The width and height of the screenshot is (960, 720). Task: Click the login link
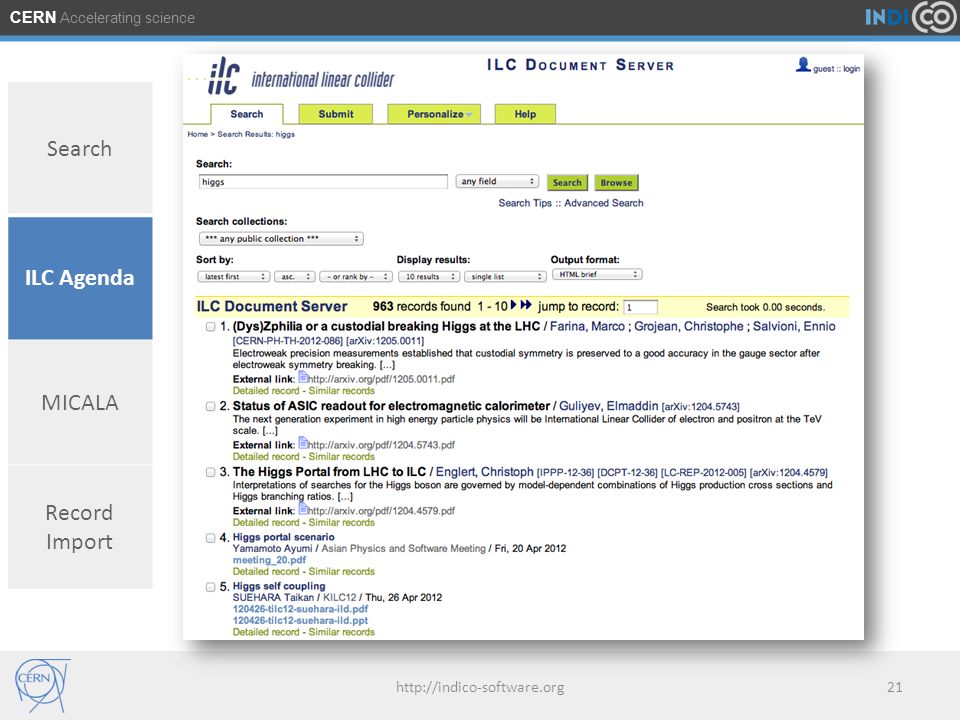851,69
